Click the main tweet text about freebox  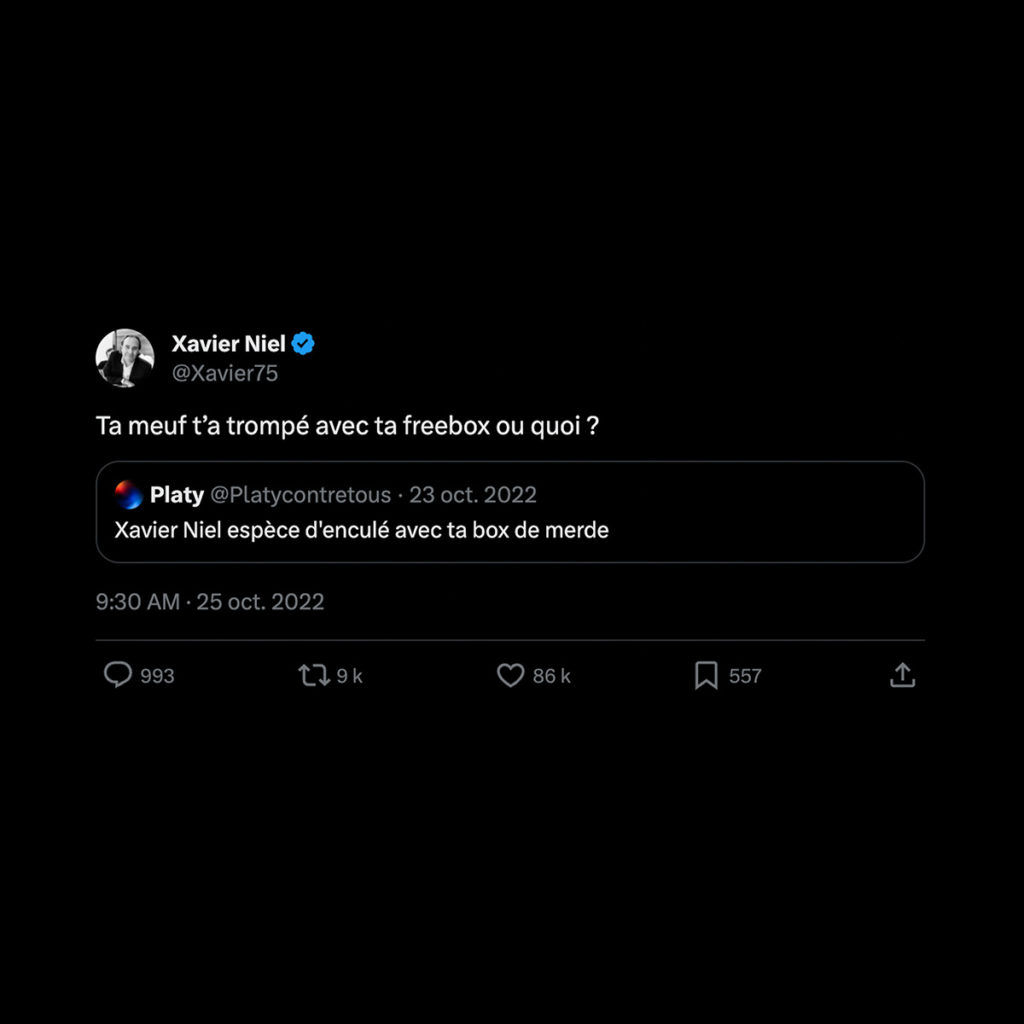pos(347,426)
